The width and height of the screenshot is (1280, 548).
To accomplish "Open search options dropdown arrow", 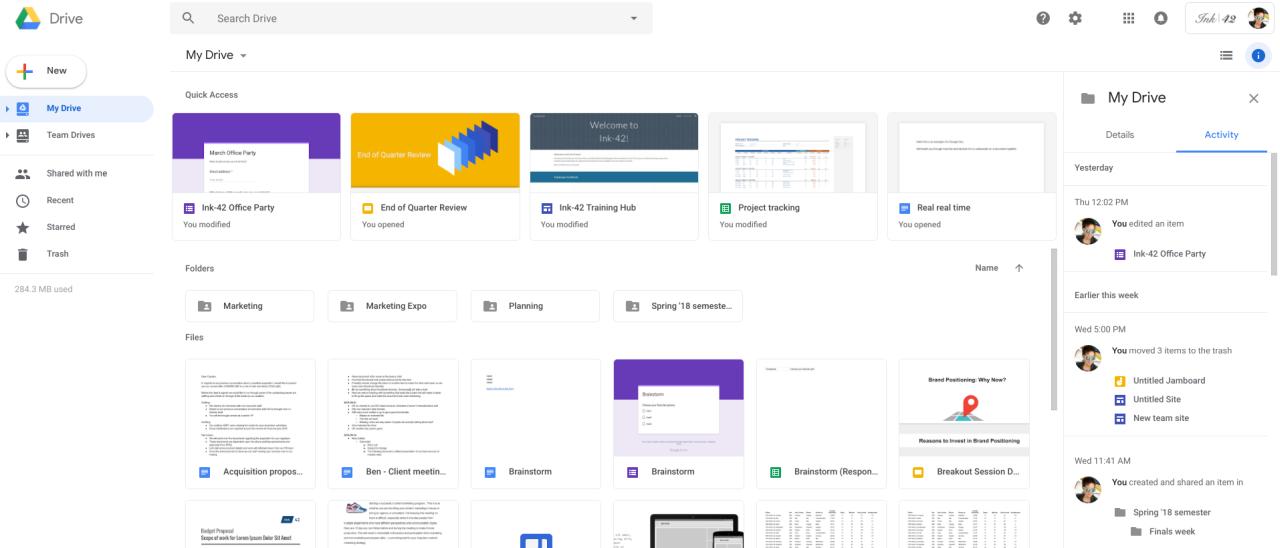I will point(632,18).
